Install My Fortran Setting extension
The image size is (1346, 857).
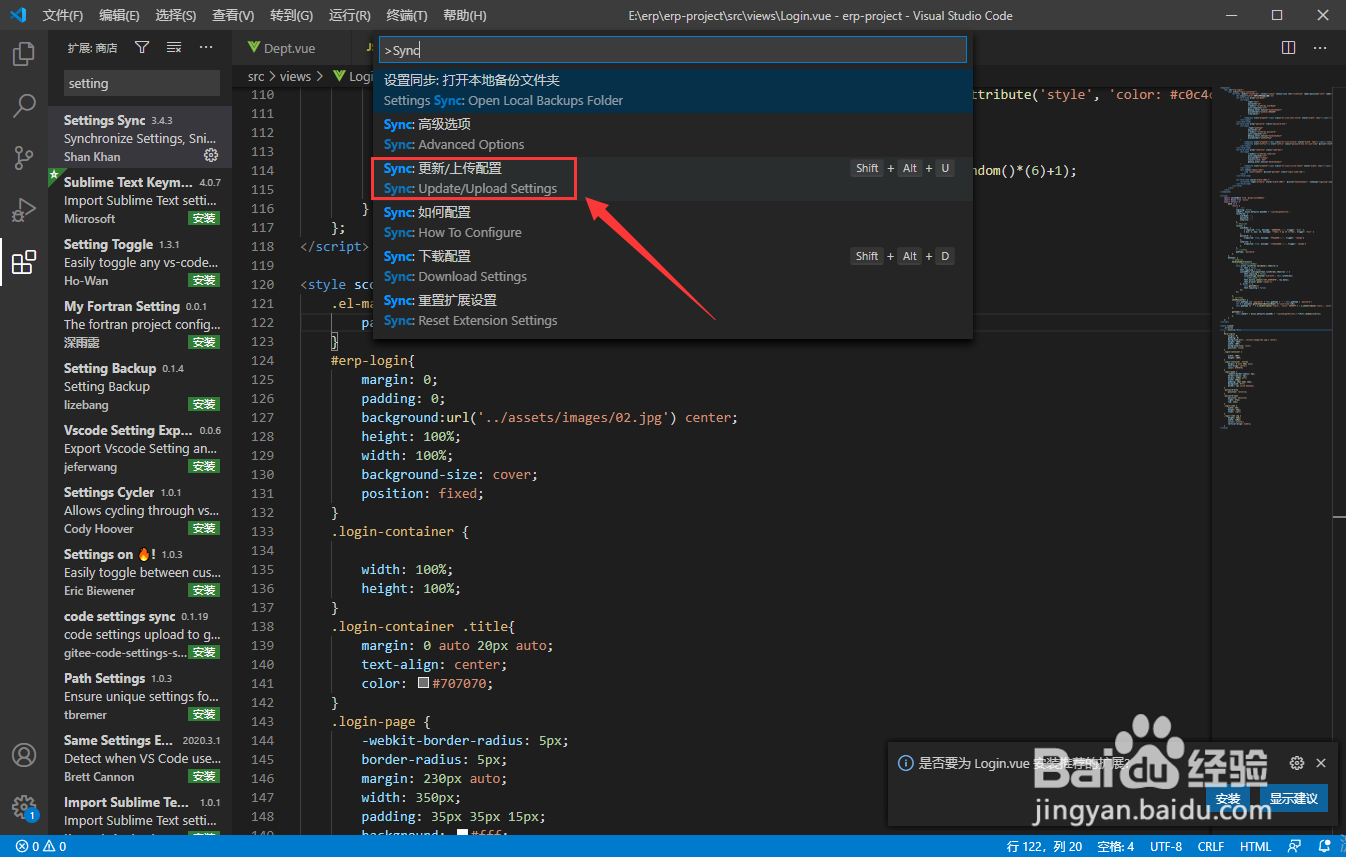204,342
